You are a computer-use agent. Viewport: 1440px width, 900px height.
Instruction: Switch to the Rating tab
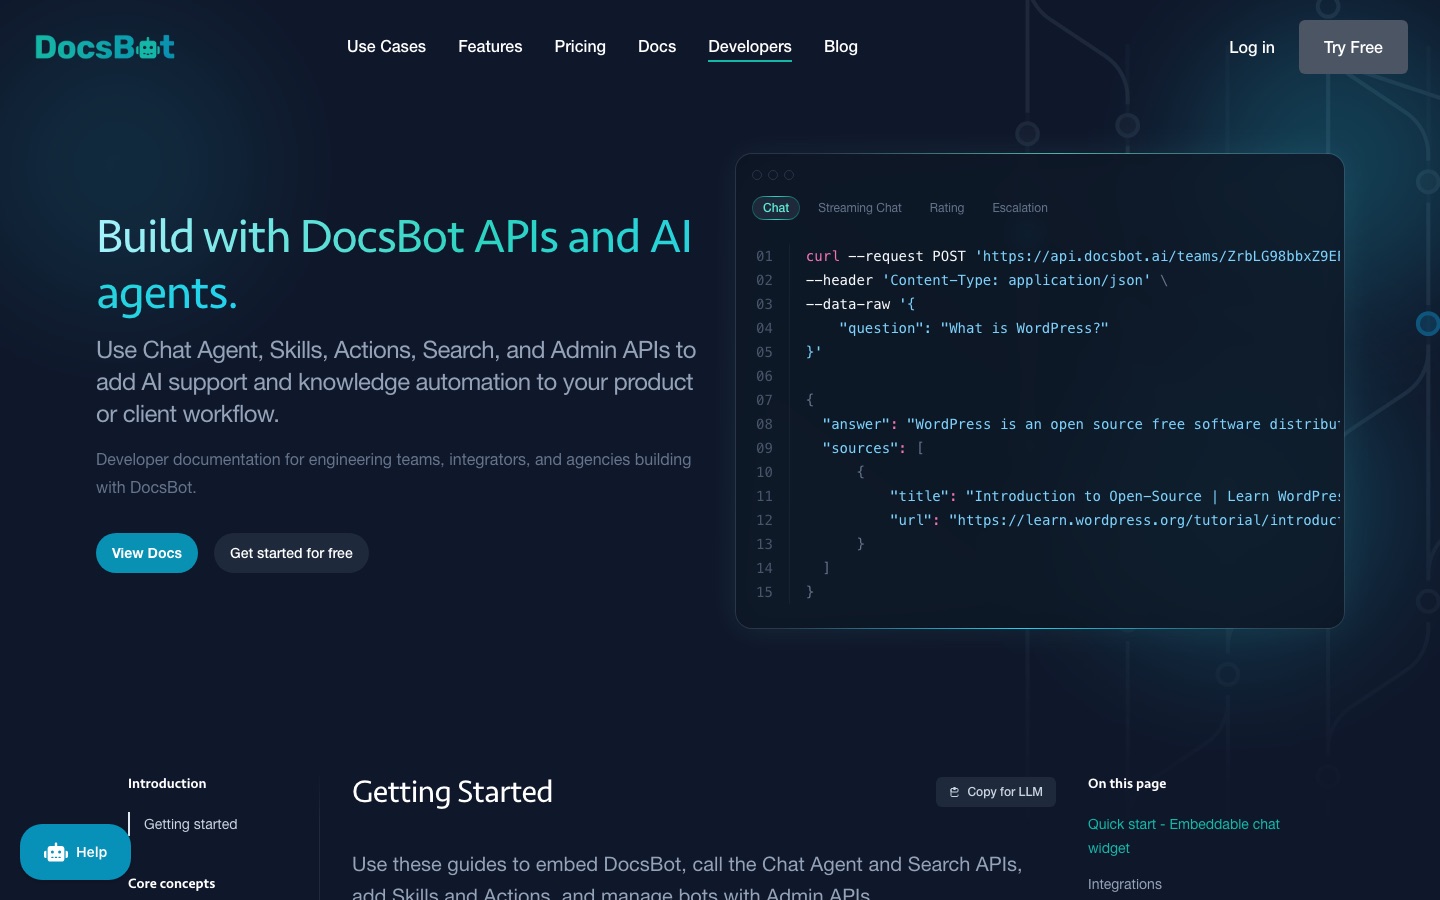click(x=947, y=208)
